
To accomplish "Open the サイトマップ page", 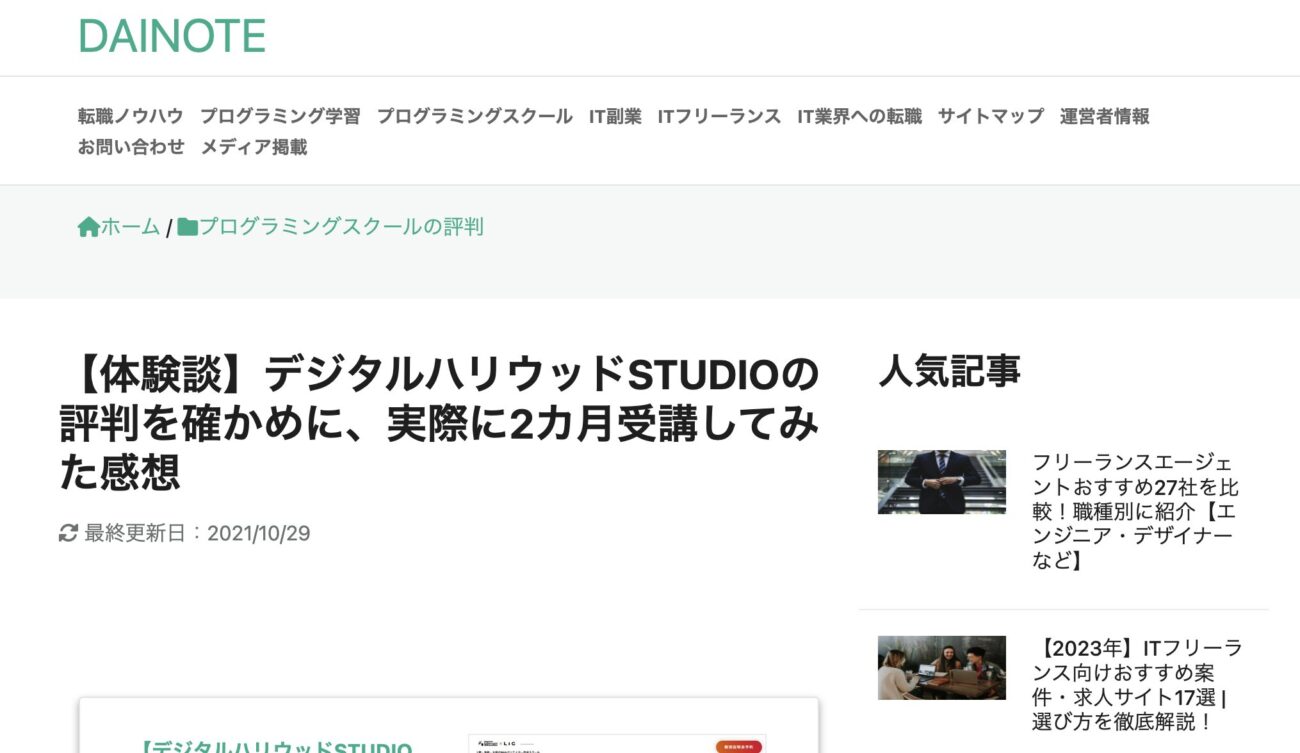I will pyautogui.click(x=990, y=116).
